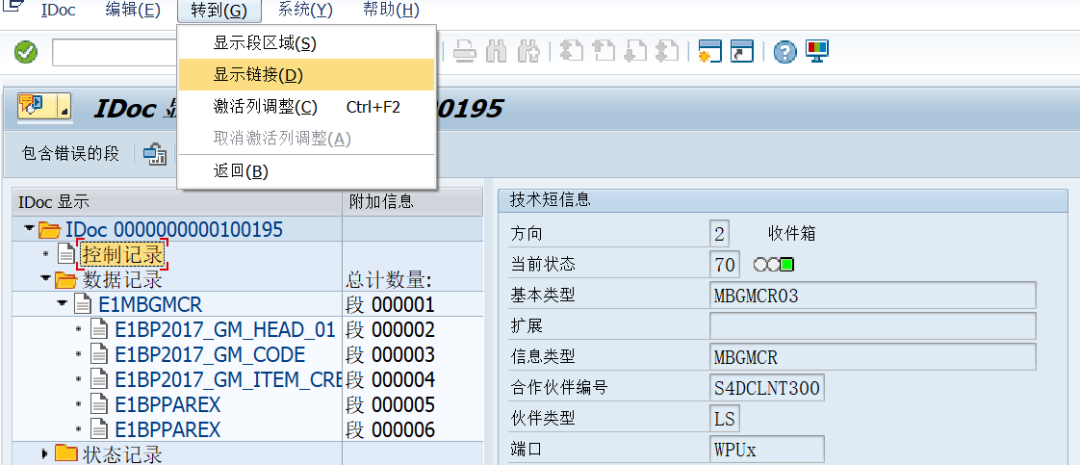1080x465 pixels.
Task: Click the 伙伴类型 field LS
Action: tap(725, 418)
